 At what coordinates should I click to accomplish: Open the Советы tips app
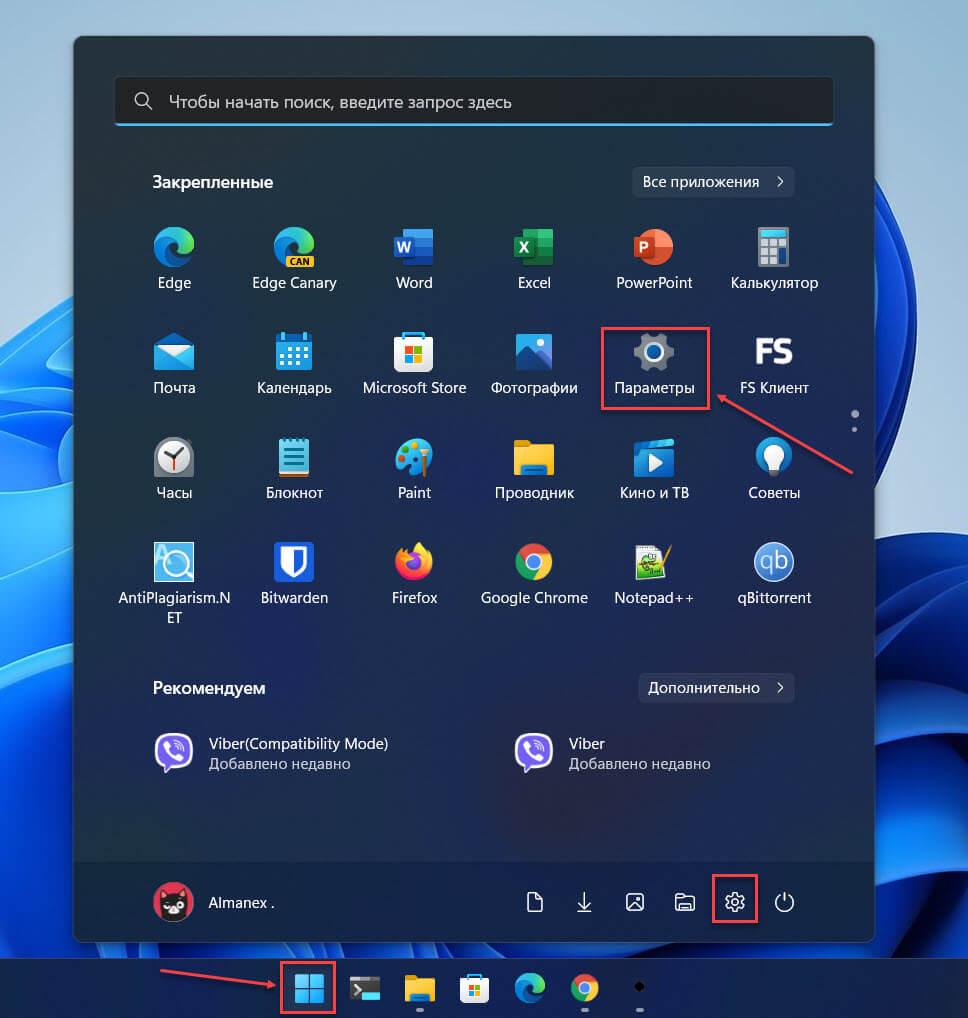click(774, 468)
